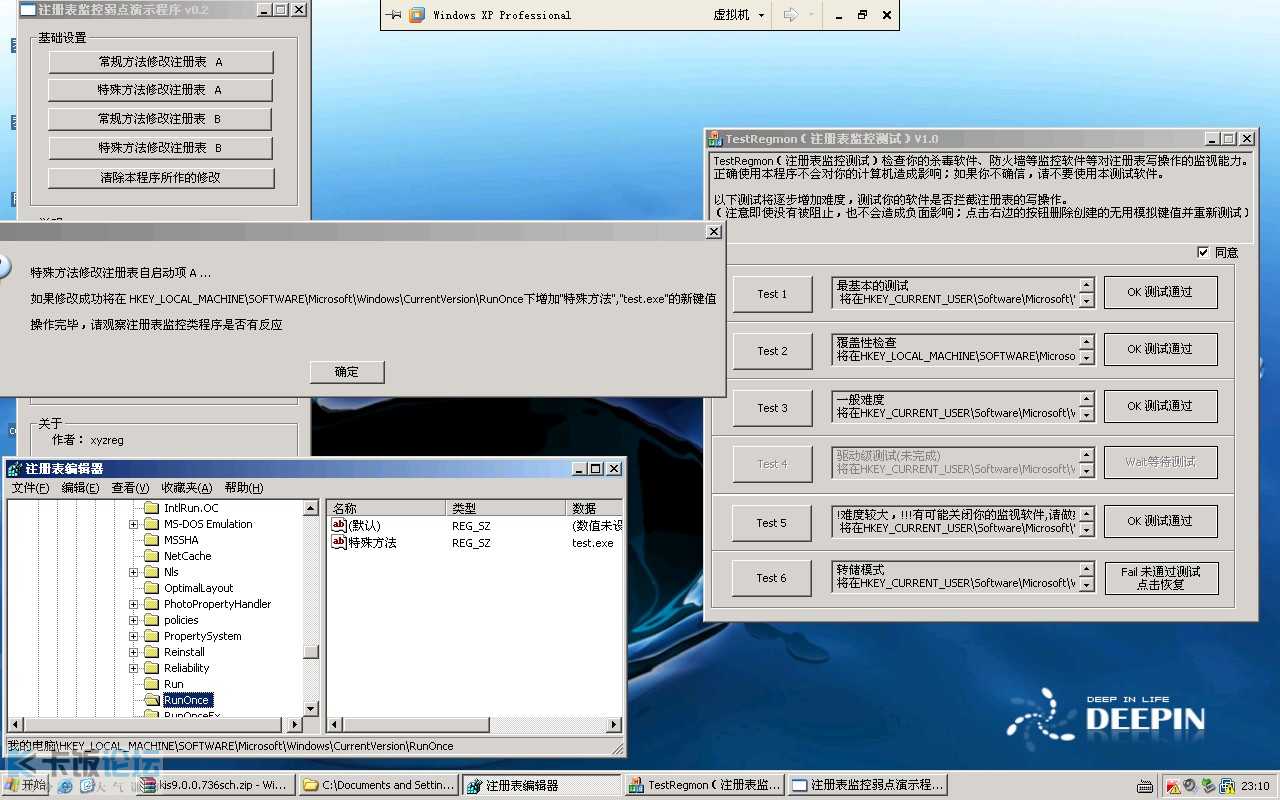Switch to 注册表监控弱点演示程序 taskbar item
1280x800 pixels.
866,786
